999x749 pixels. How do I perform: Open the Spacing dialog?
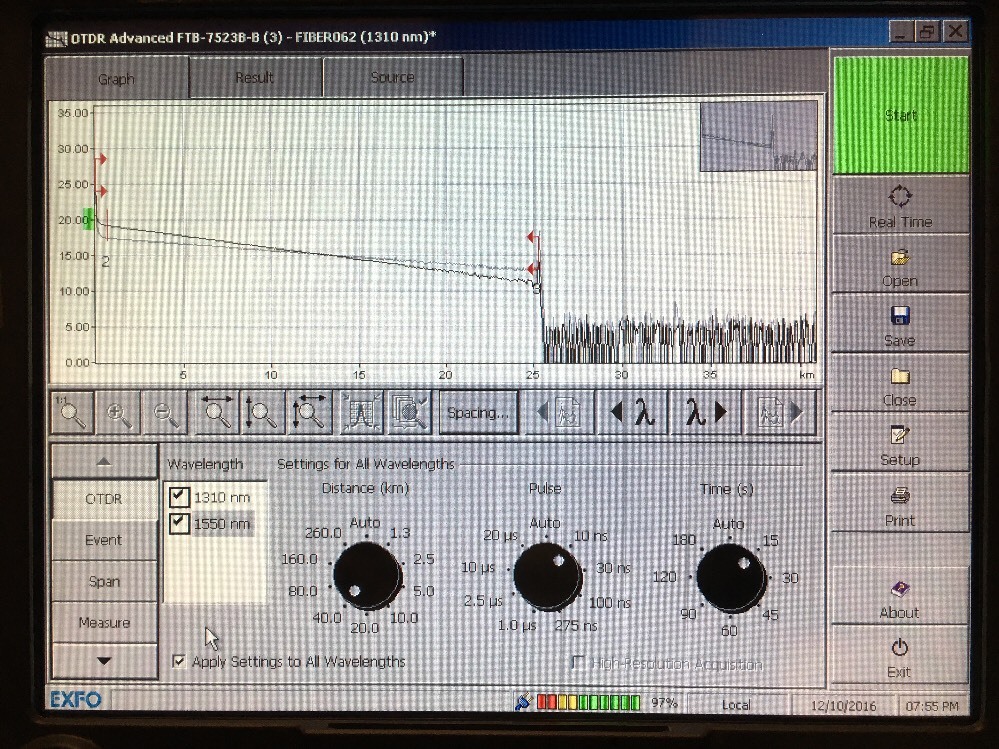point(478,411)
